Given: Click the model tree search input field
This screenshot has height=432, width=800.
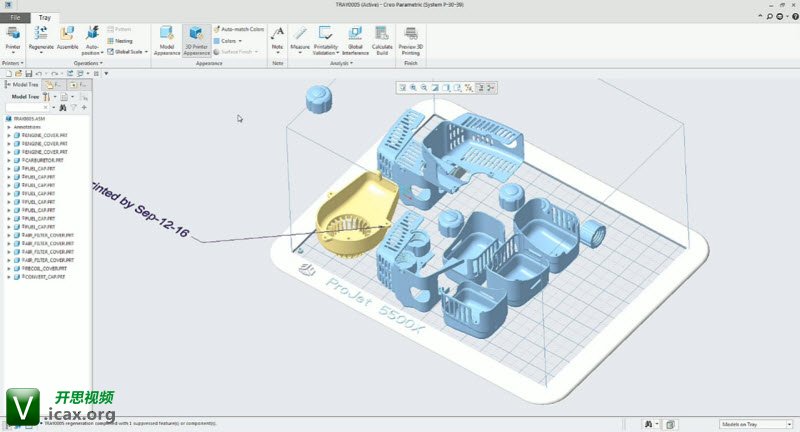Looking at the screenshot, I should [x=27, y=107].
